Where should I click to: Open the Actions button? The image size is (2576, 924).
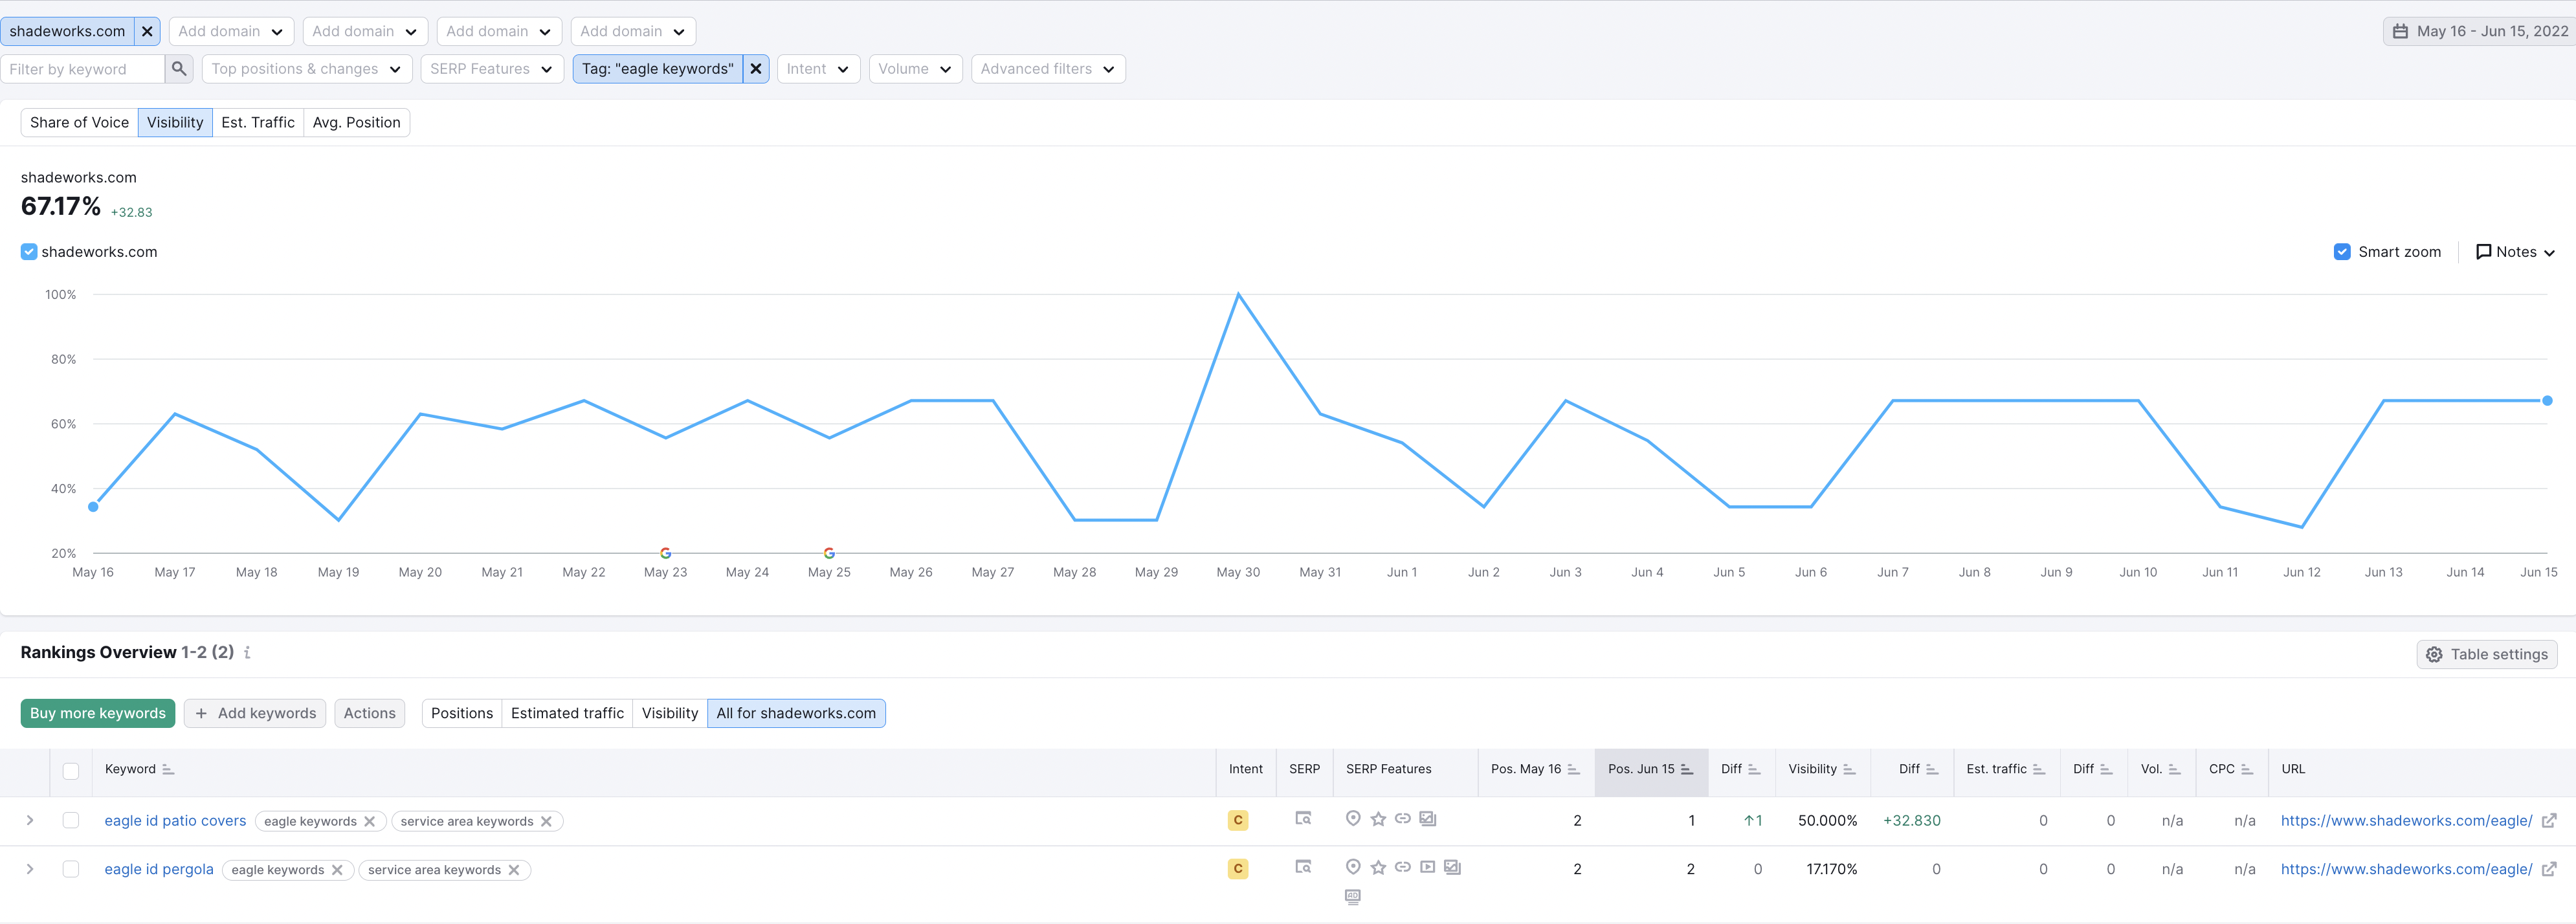(370, 713)
